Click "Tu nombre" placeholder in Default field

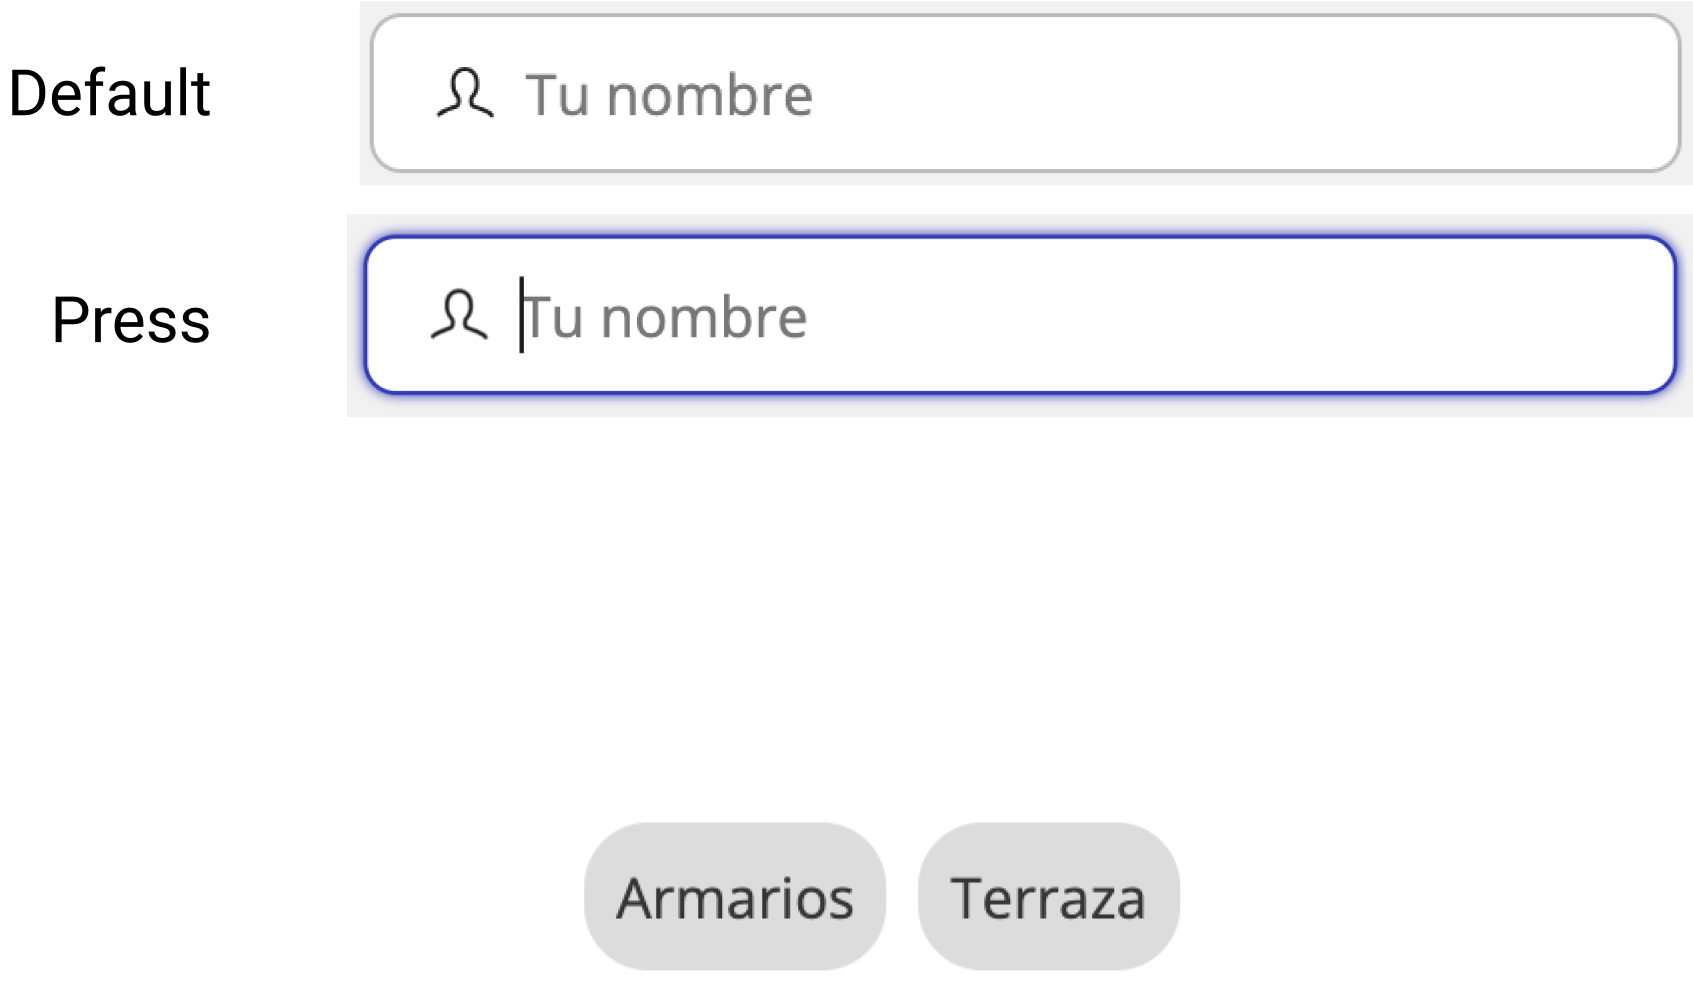coord(669,96)
